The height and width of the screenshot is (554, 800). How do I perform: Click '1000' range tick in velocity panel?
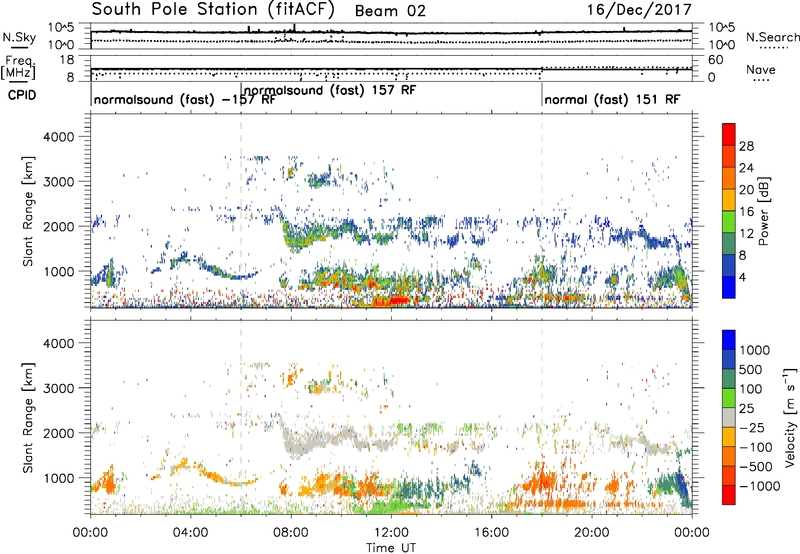tap(59, 478)
